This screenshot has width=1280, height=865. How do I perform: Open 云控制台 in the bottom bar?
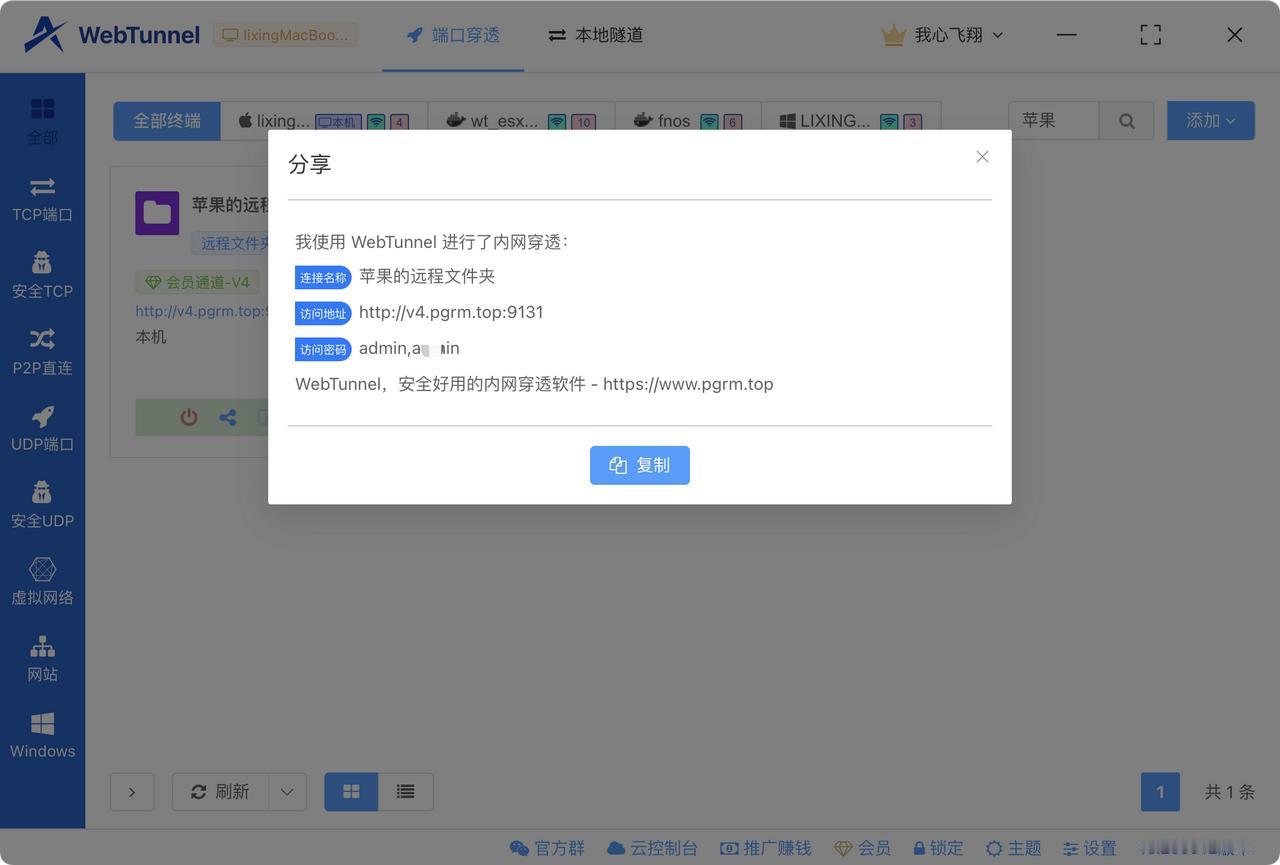point(652,848)
